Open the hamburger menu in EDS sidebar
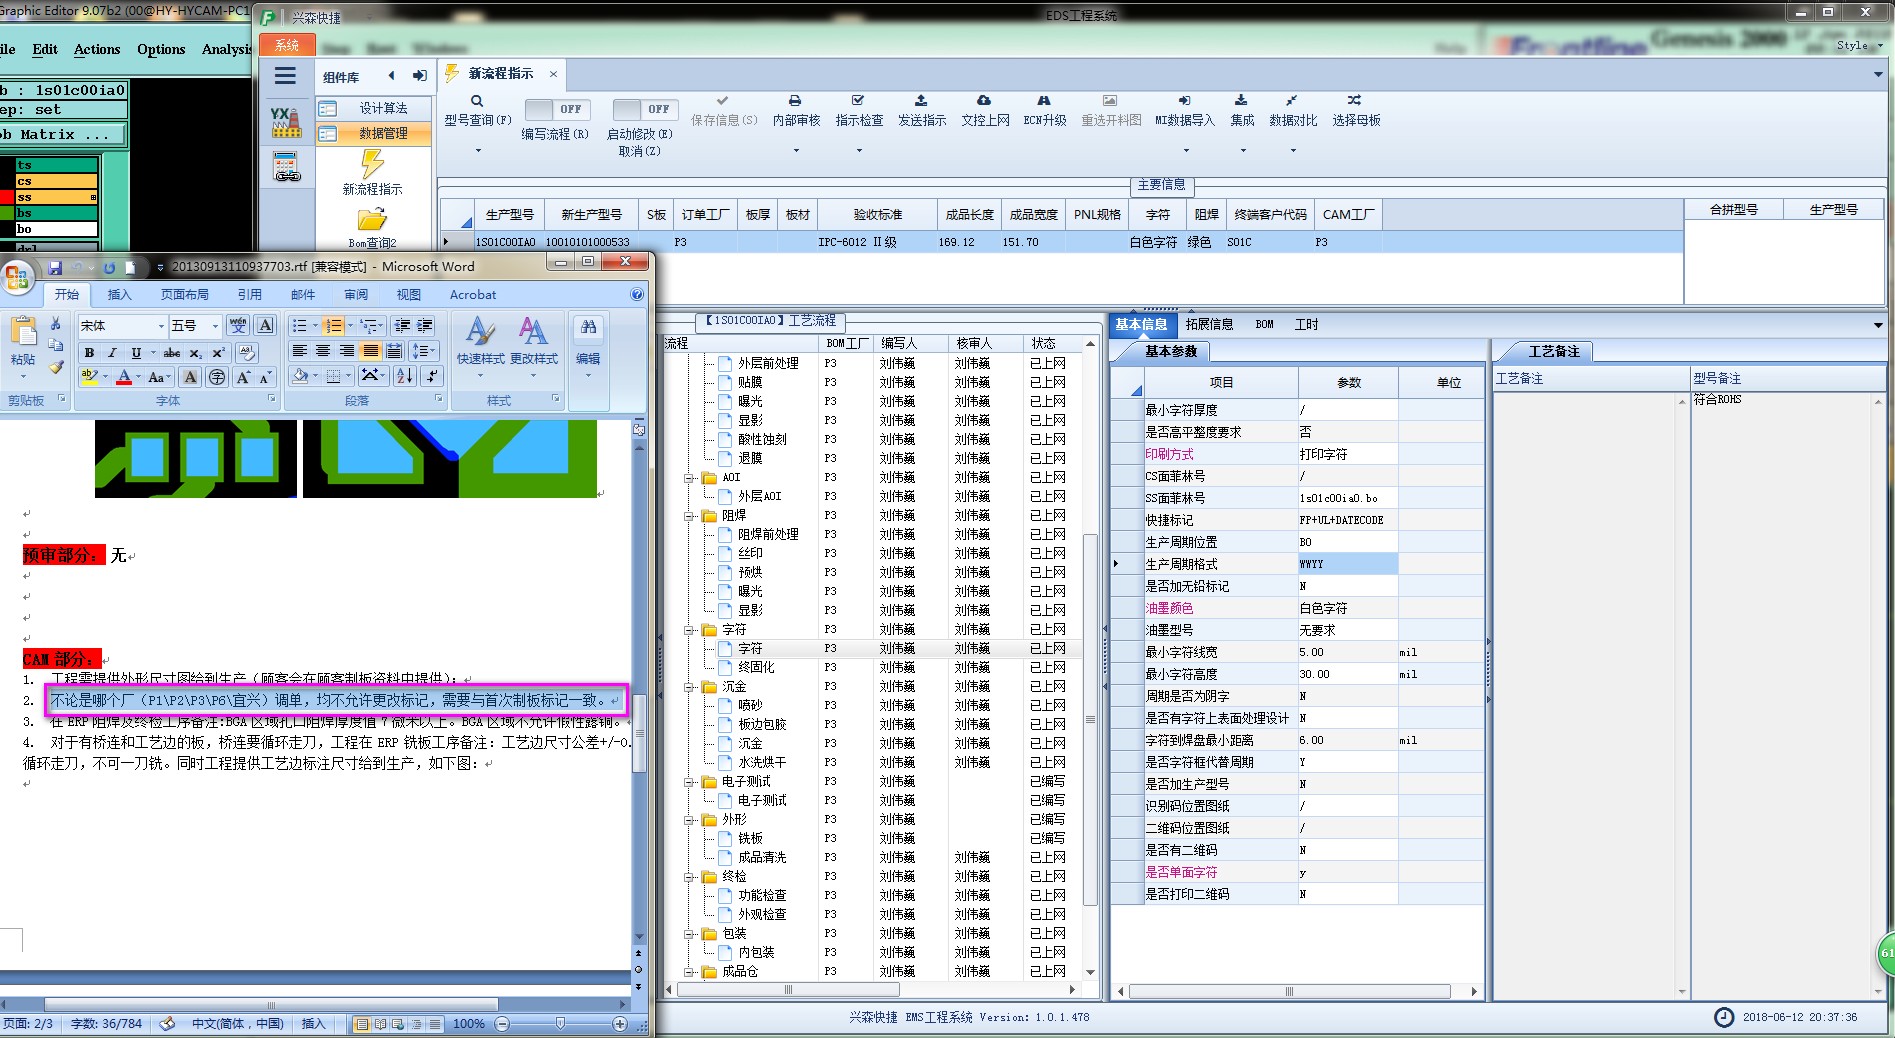The width and height of the screenshot is (1895, 1038). [285, 76]
